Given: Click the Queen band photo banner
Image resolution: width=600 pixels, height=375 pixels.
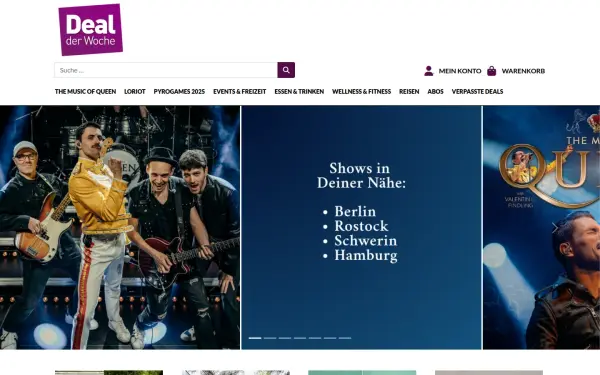Looking at the screenshot, I should (120, 227).
